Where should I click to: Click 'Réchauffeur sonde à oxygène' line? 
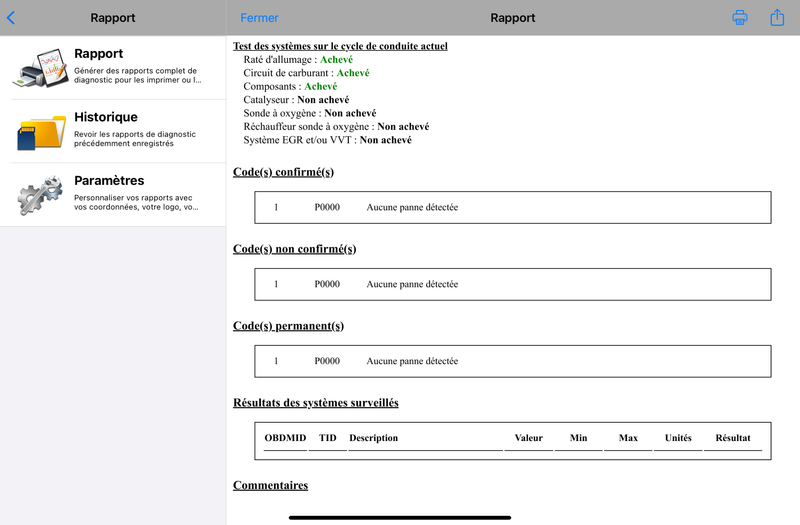click(x=336, y=127)
